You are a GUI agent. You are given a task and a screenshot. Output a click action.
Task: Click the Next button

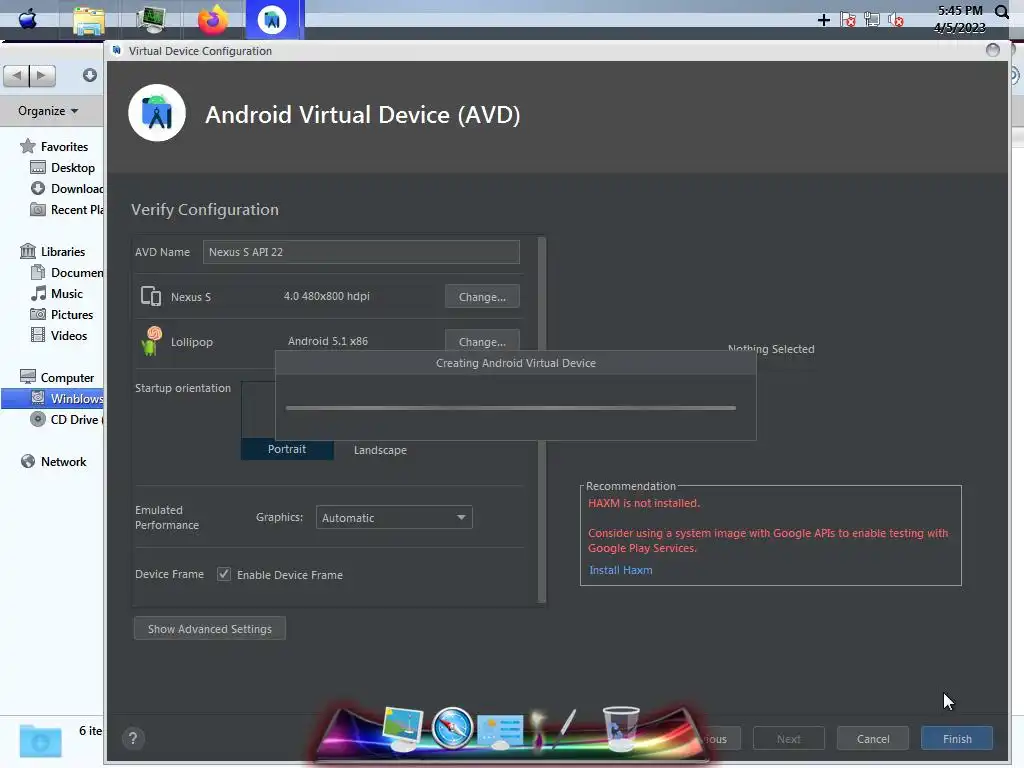coord(788,739)
